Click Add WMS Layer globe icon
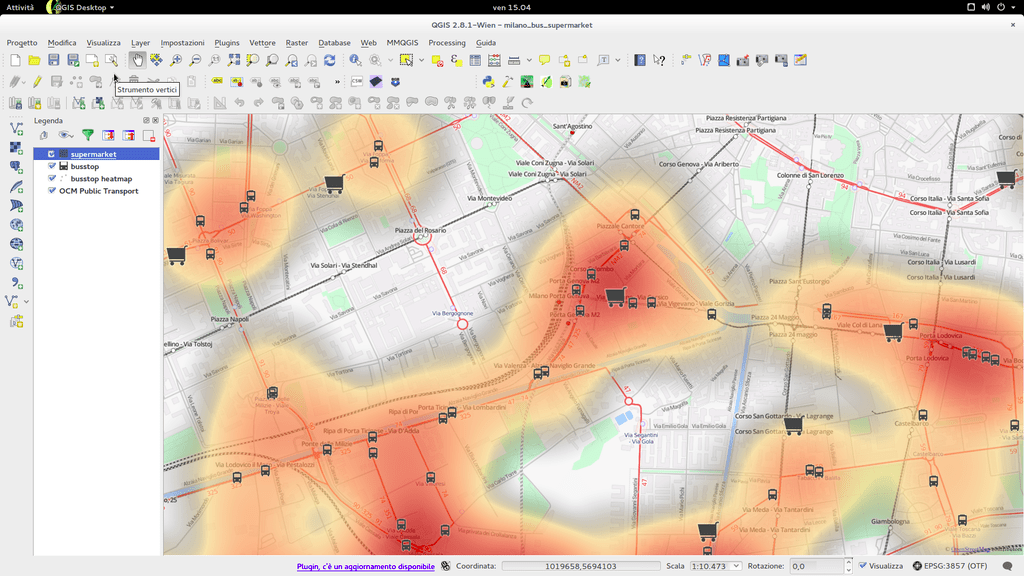Image resolution: width=1024 pixels, height=576 pixels. [x=16, y=225]
